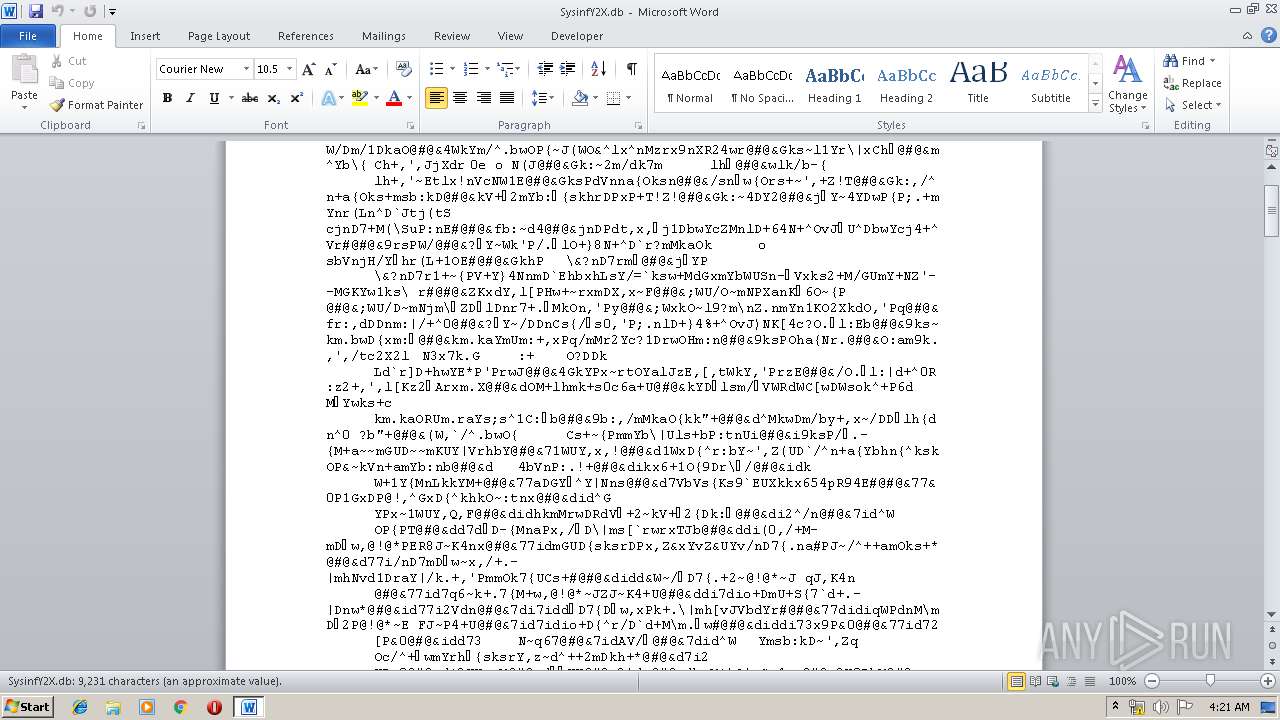Switch to the Mailings tab

384,36
